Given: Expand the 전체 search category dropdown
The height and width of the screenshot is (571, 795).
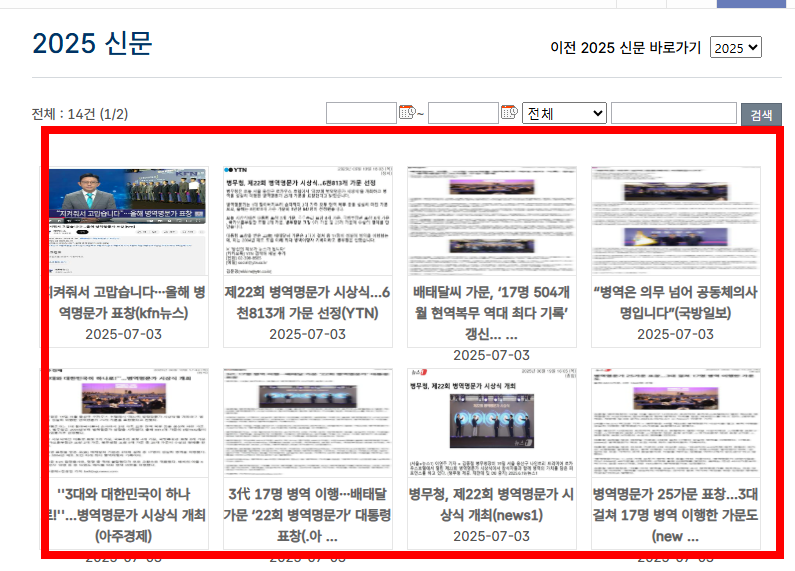Looking at the screenshot, I should click(x=564, y=113).
